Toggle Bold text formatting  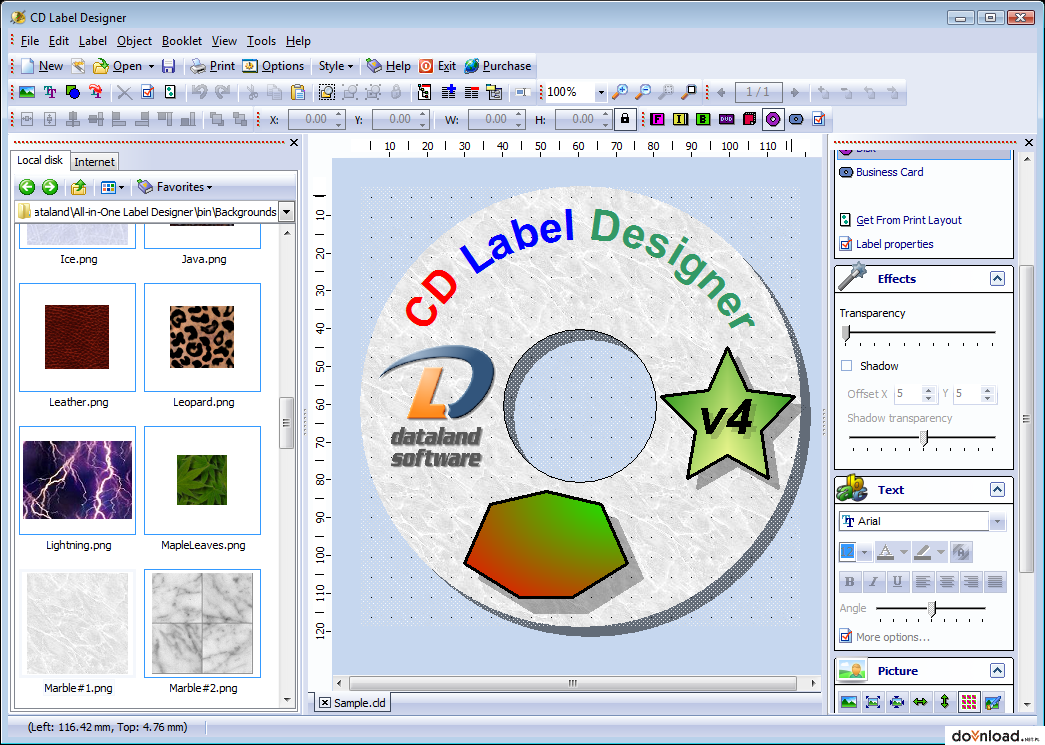point(850,582)
